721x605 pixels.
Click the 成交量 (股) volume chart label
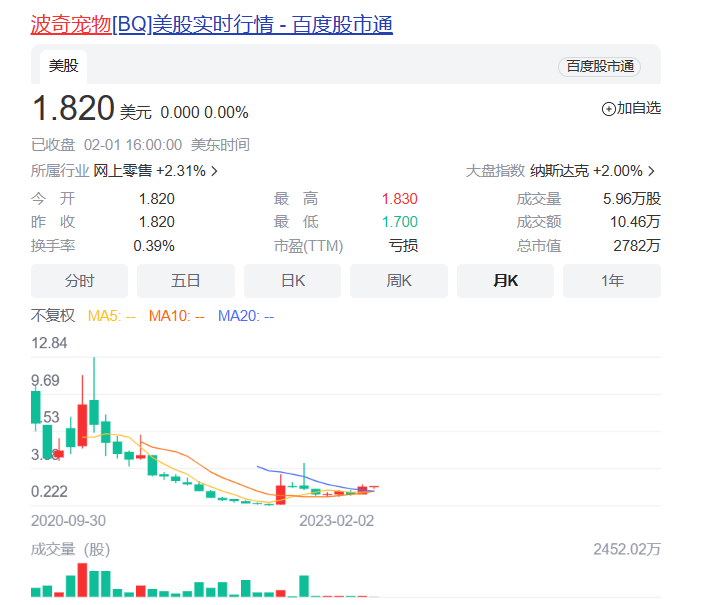(70, 549)
